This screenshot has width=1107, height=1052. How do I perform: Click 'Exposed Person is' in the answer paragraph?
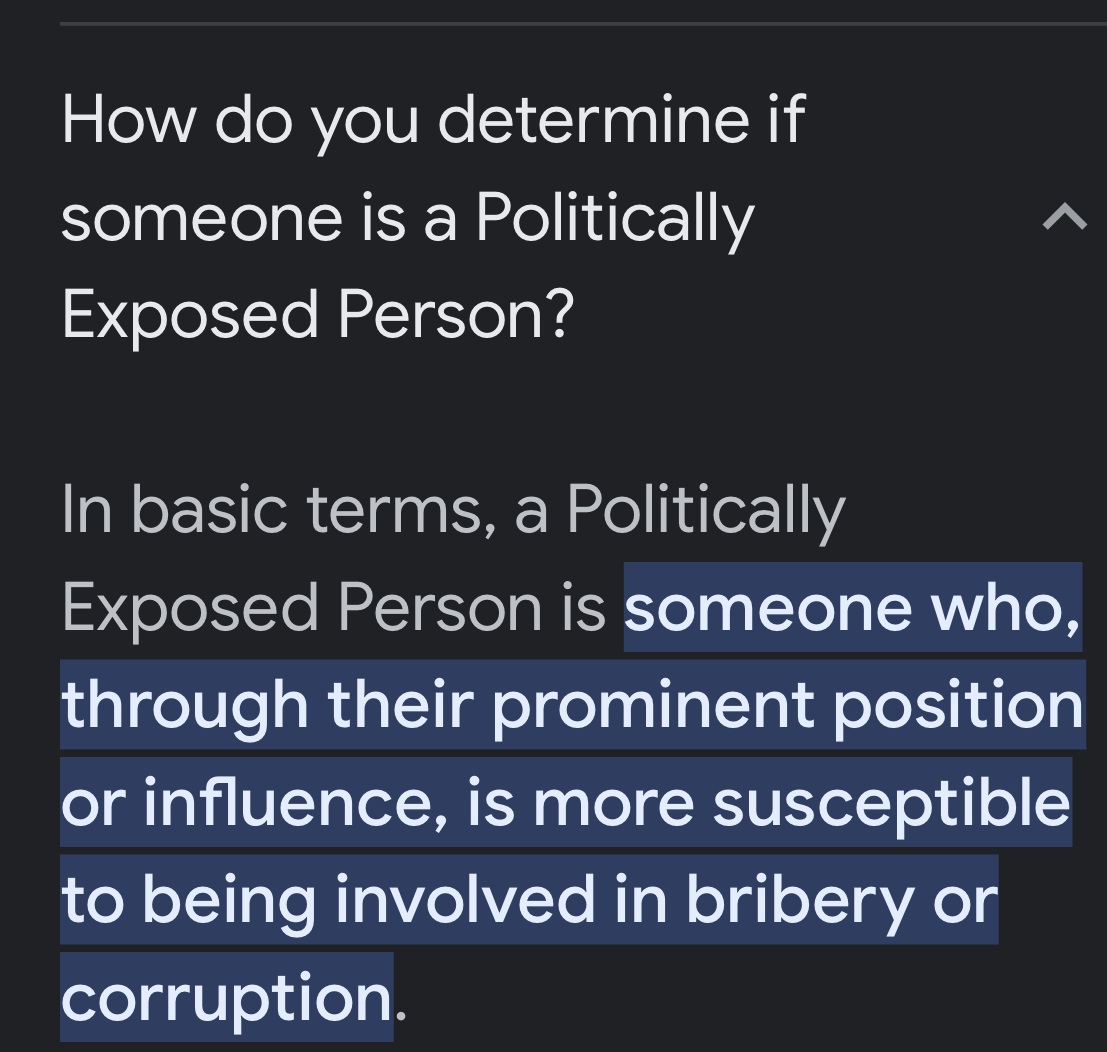point(333,608)
